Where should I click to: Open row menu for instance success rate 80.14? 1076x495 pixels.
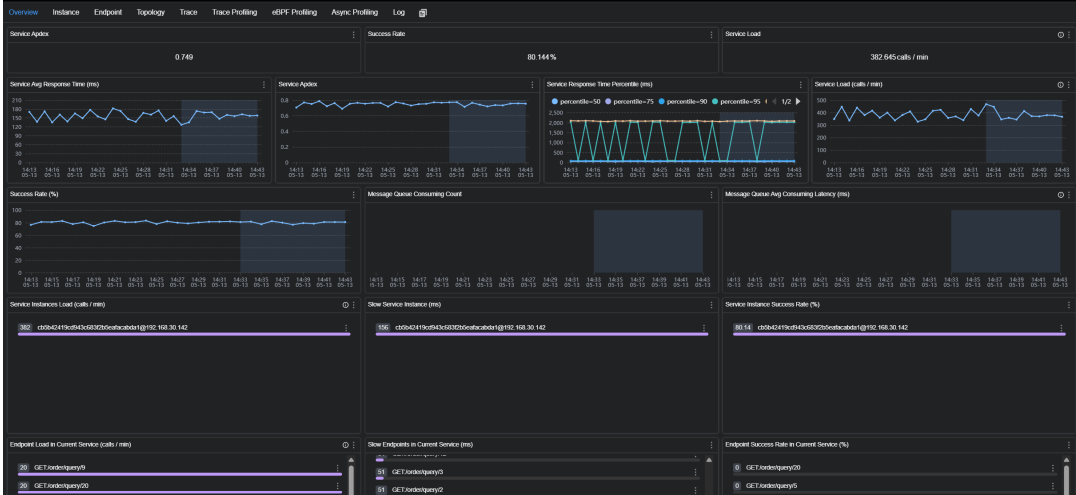1061,328
